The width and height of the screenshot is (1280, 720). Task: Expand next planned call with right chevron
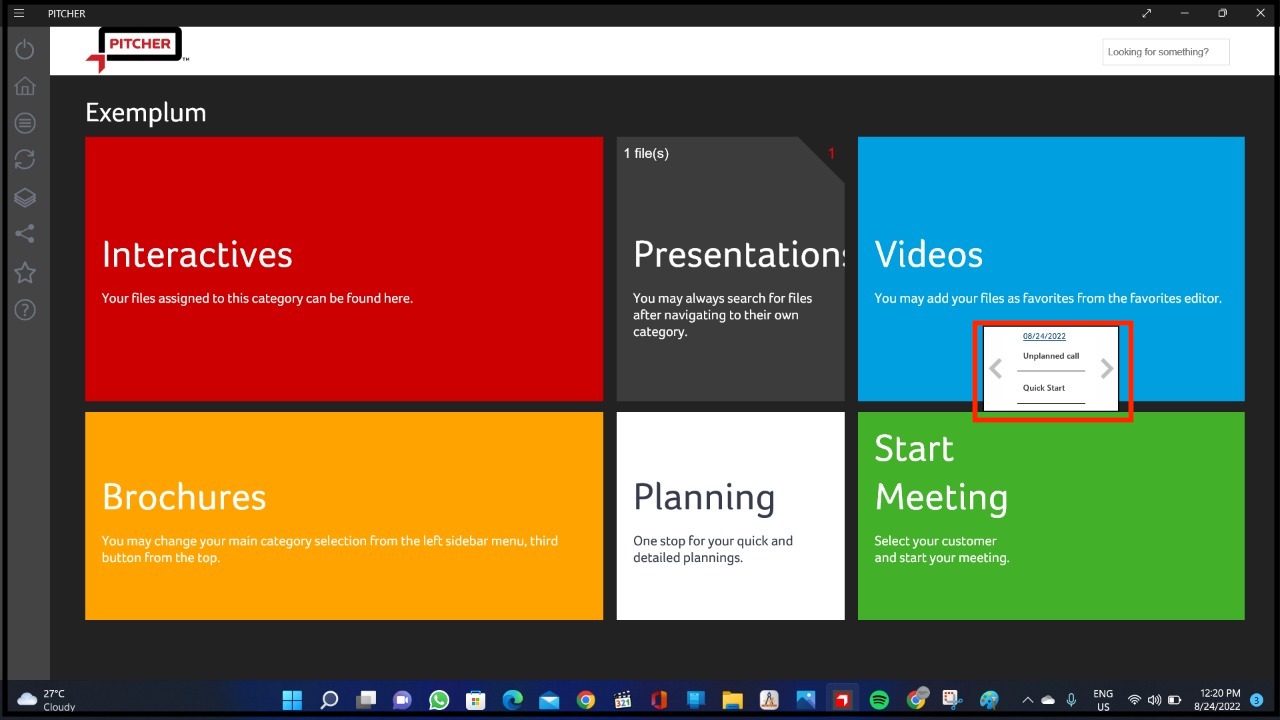coord(1107,368)
